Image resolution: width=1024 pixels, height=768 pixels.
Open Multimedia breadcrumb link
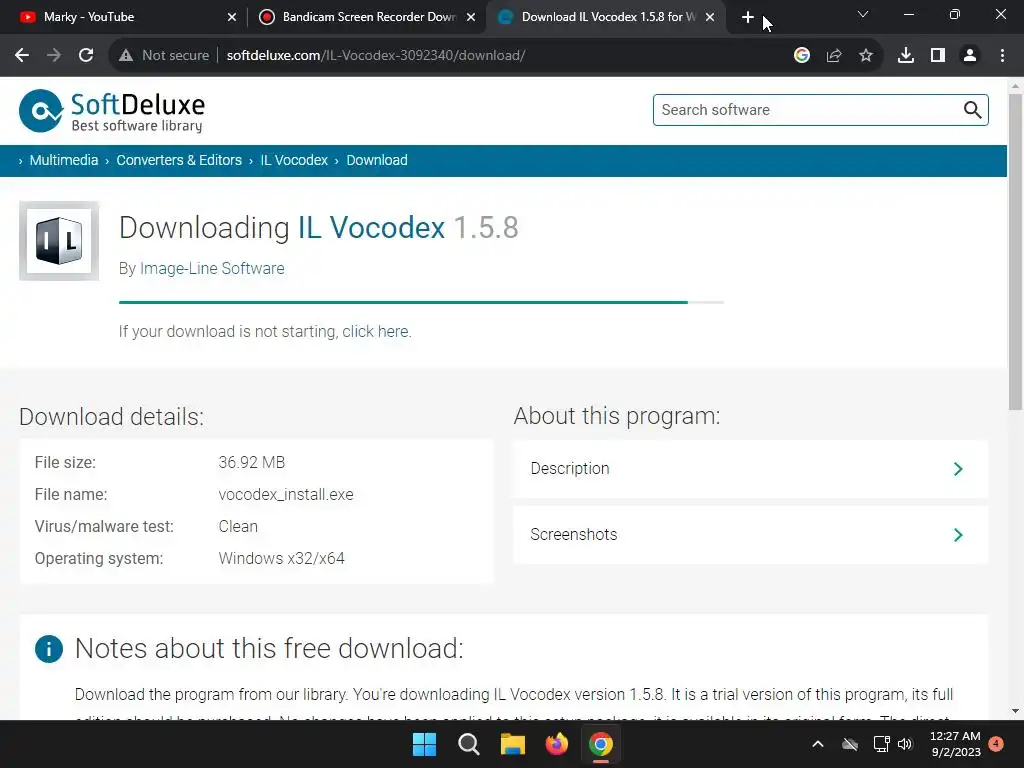tap(63, 161)
